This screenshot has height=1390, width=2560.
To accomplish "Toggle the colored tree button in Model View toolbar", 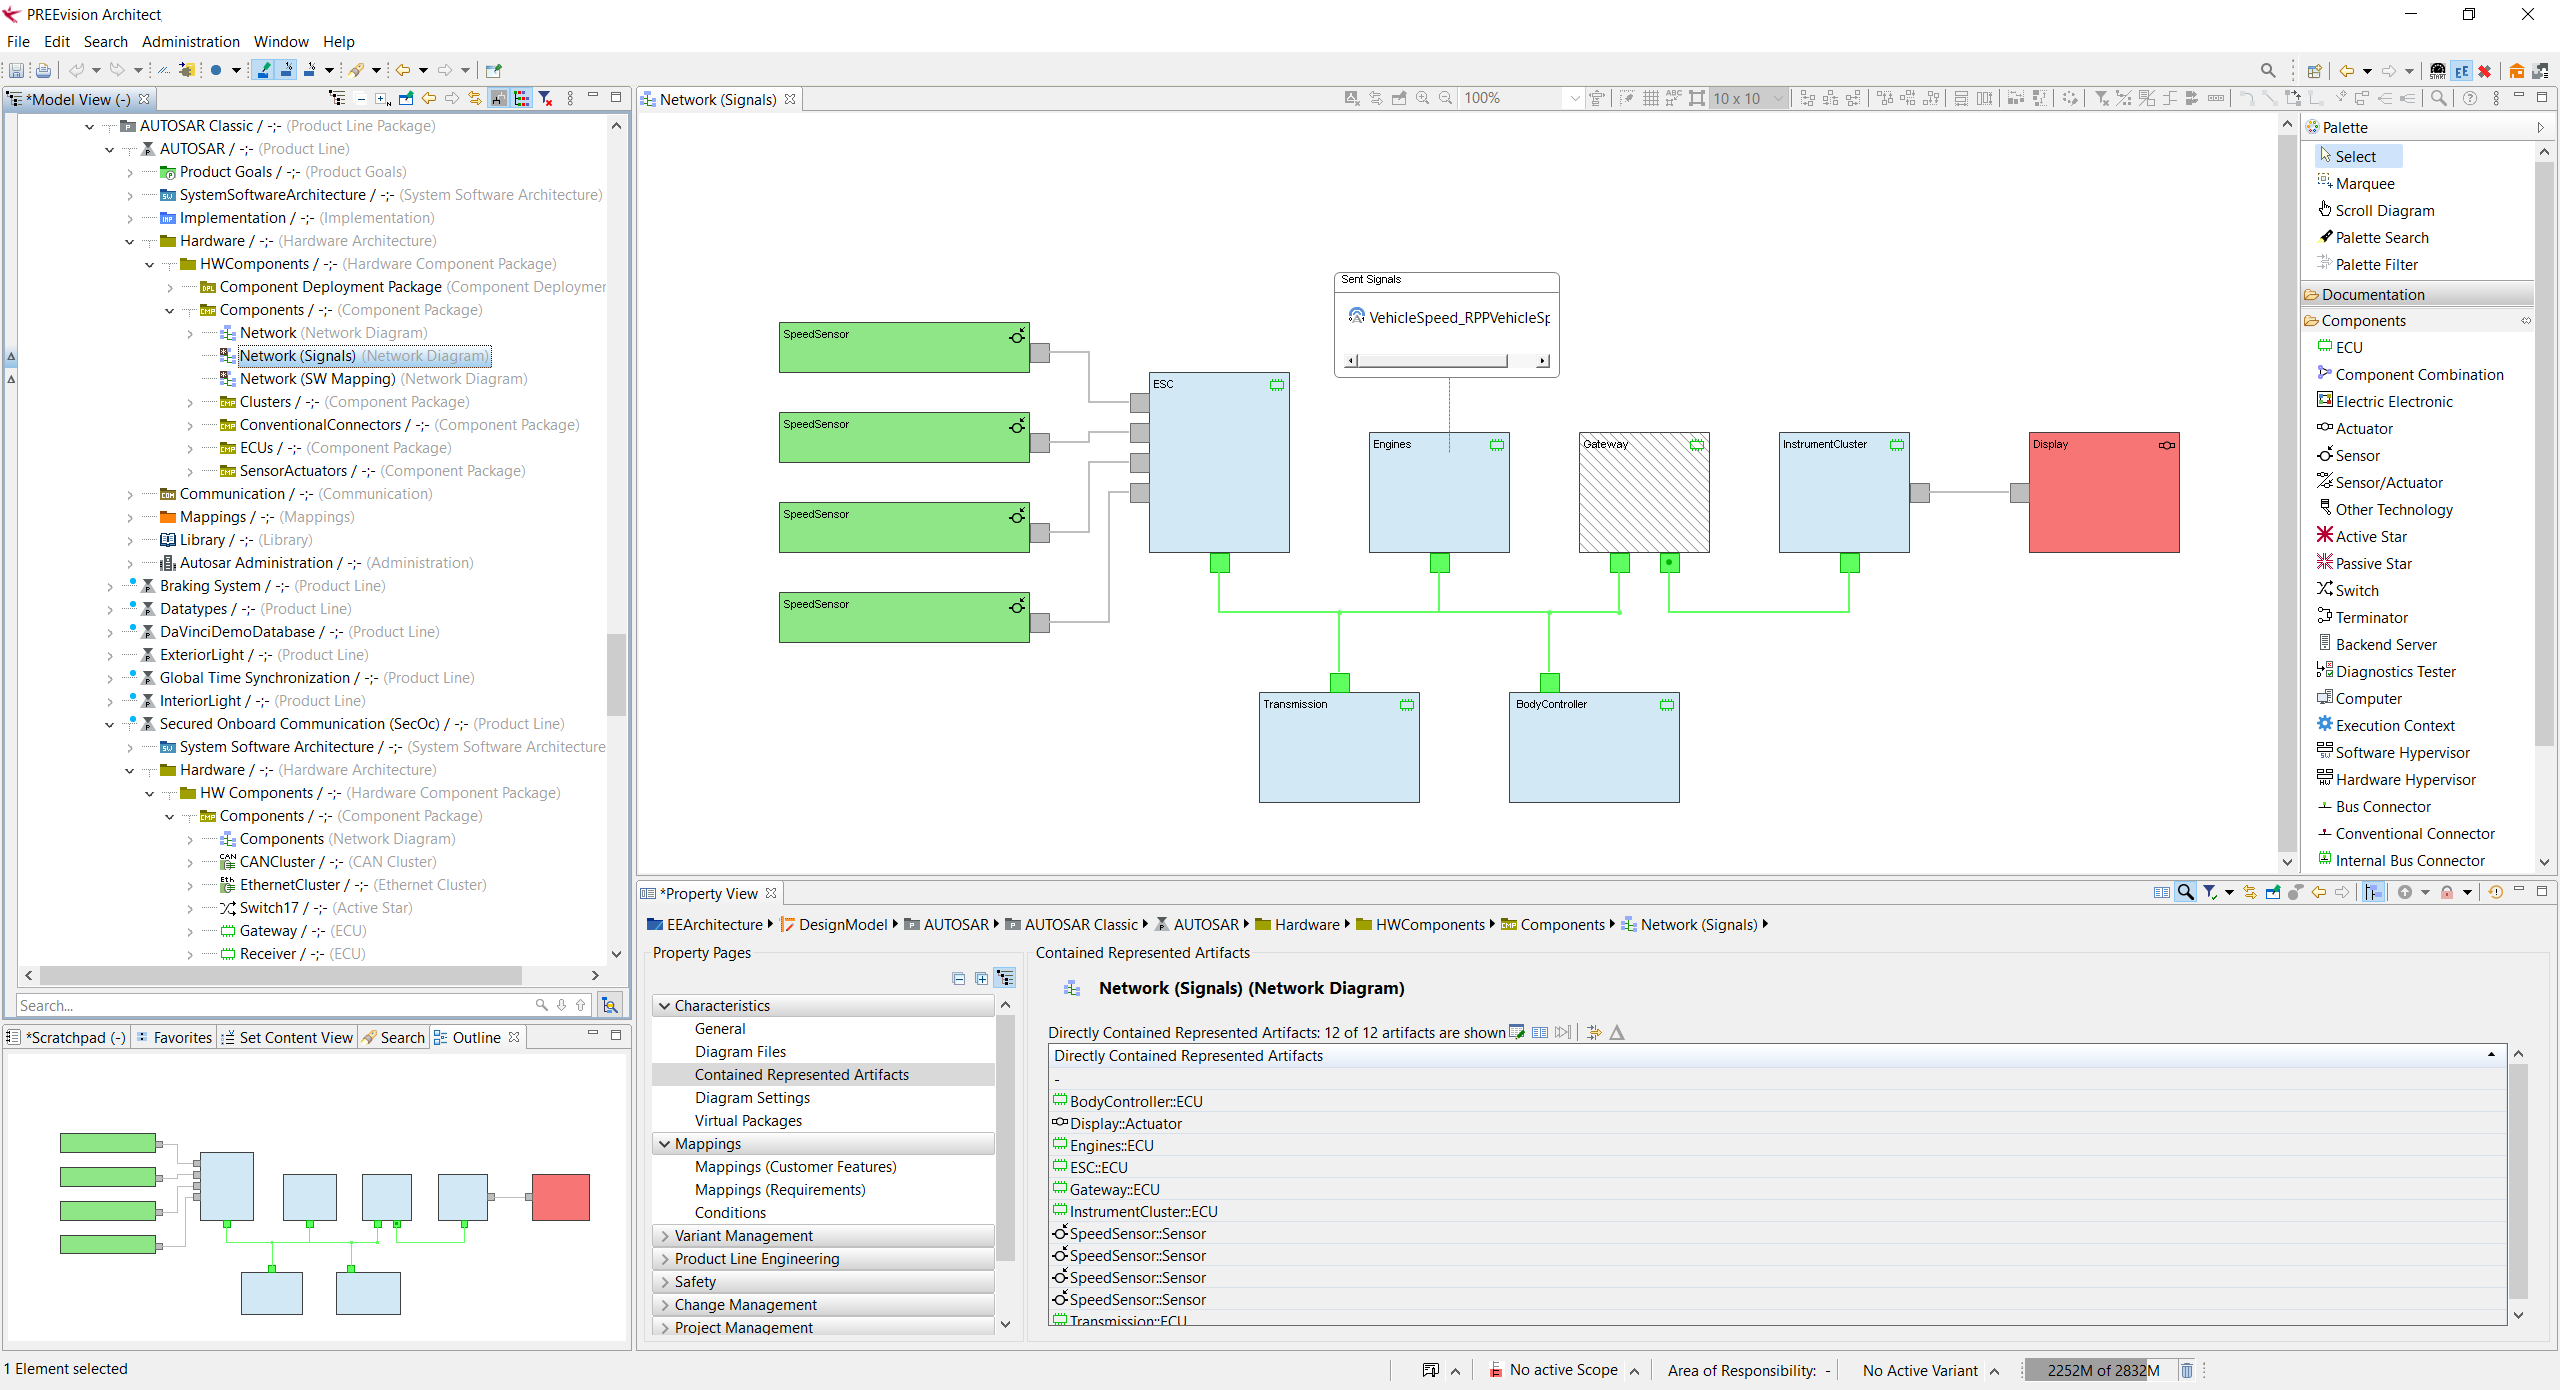I will (522, 98).
